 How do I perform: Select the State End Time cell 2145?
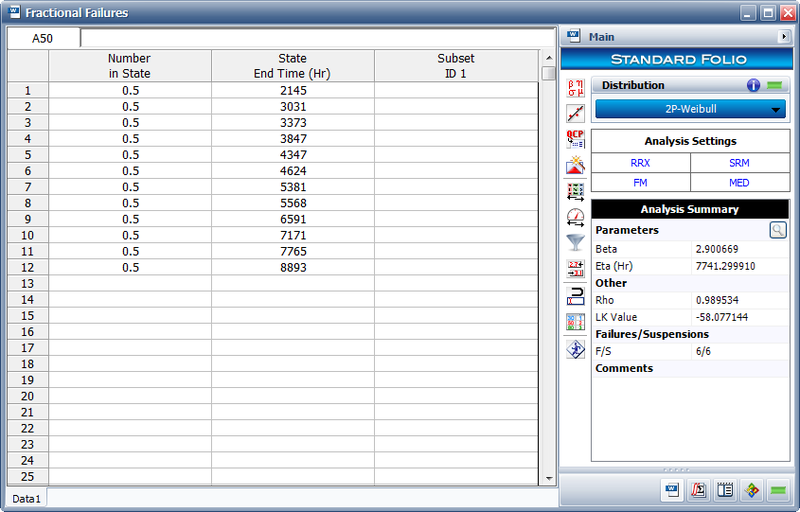pos(292,91)
